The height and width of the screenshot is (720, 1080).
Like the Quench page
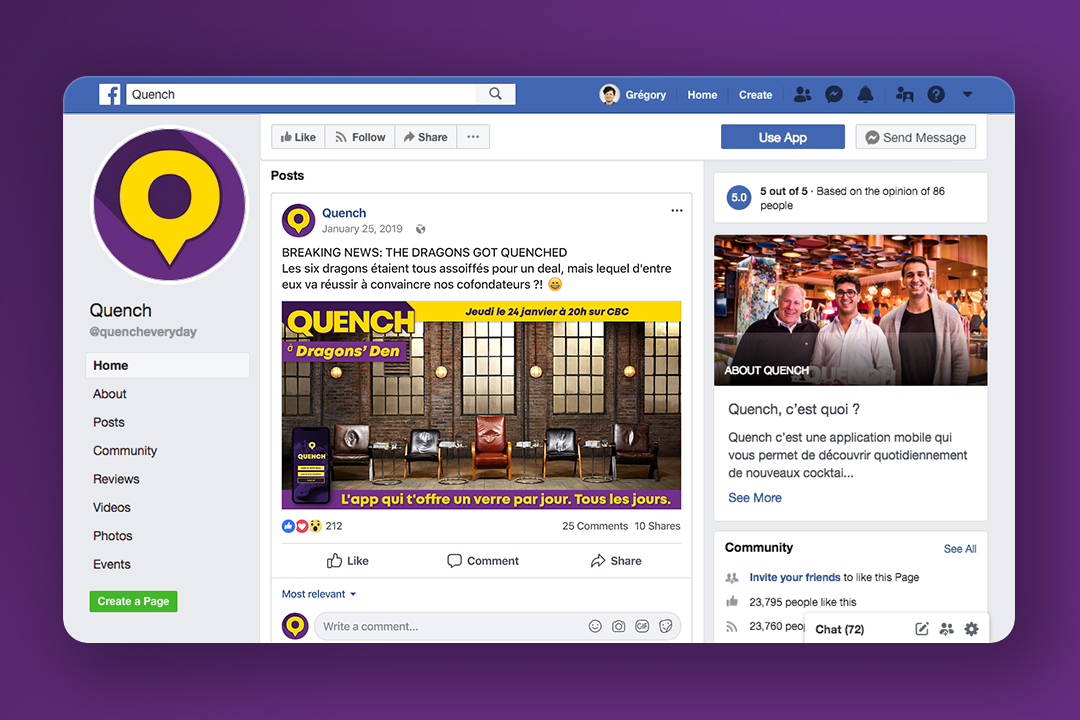pyautogui.click(x=298, y=137)
